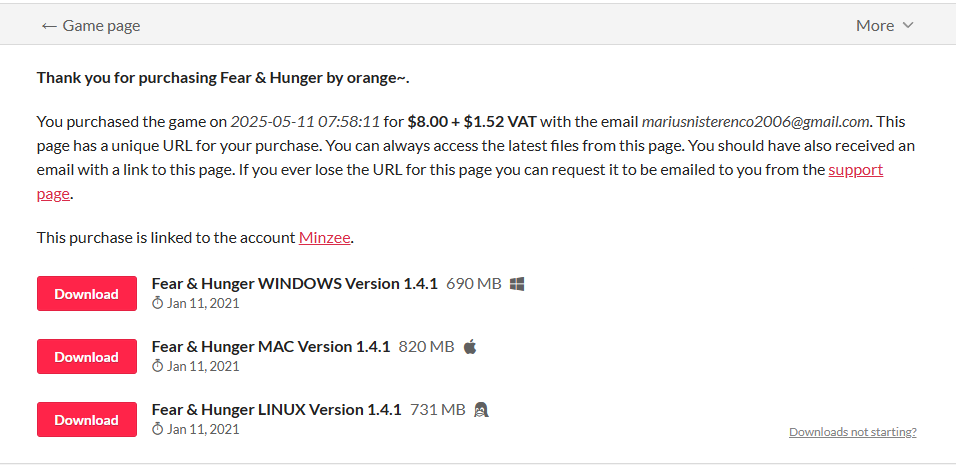Click the clock icon under Windows version
The width and height of the screenshot is (956, 465).
[157, 303]
